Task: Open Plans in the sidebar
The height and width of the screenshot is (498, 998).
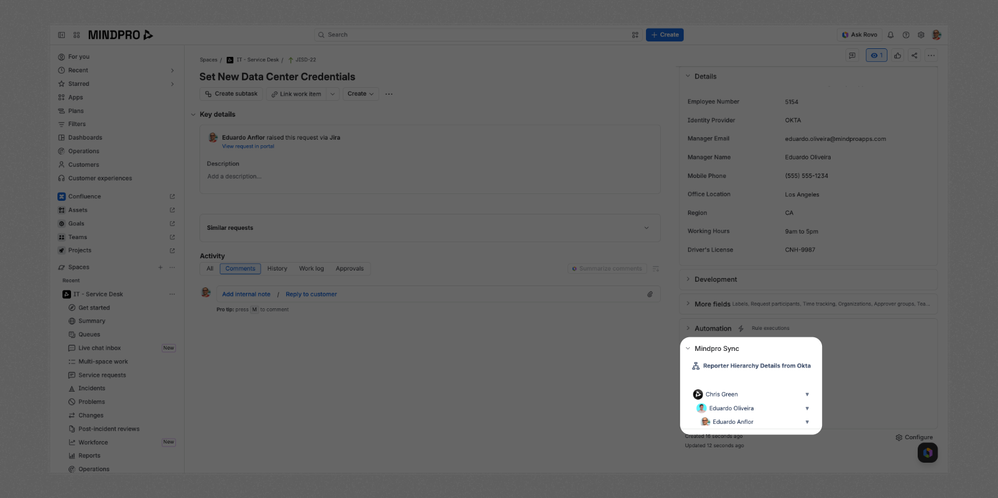Action: click(75, 111)
